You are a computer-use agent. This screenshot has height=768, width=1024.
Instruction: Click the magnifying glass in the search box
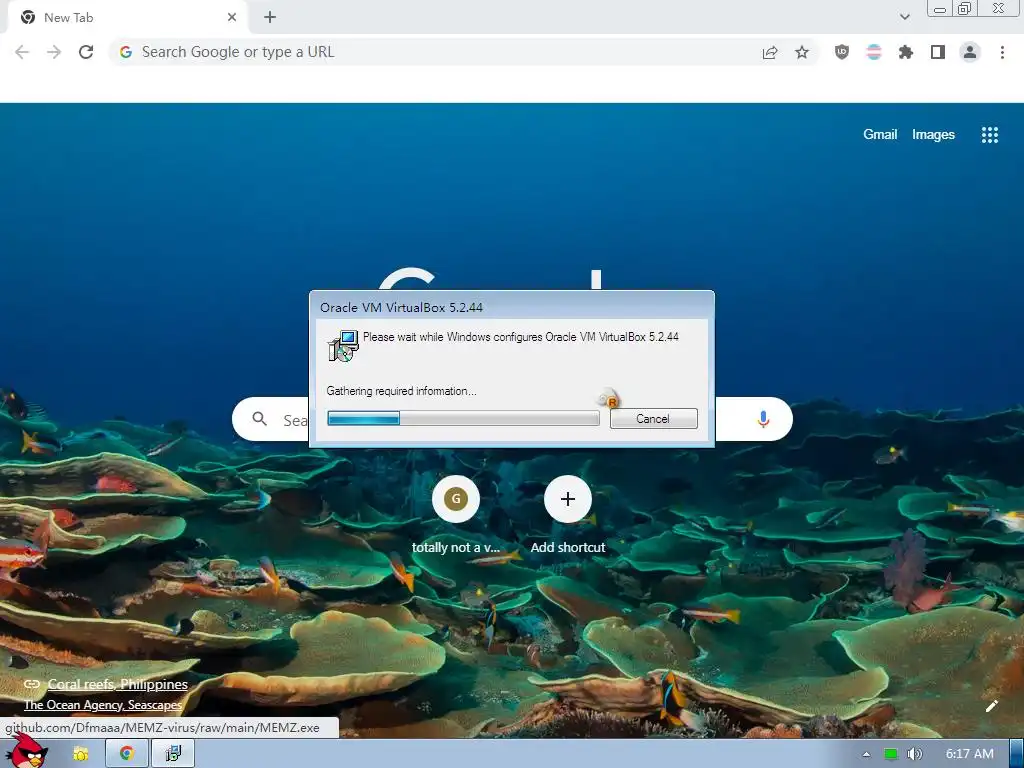260,419
